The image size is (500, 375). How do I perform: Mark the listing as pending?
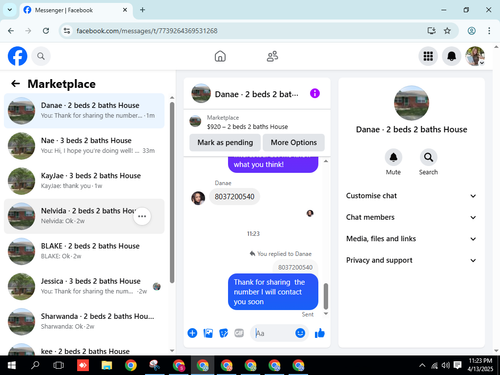(225, 142)
